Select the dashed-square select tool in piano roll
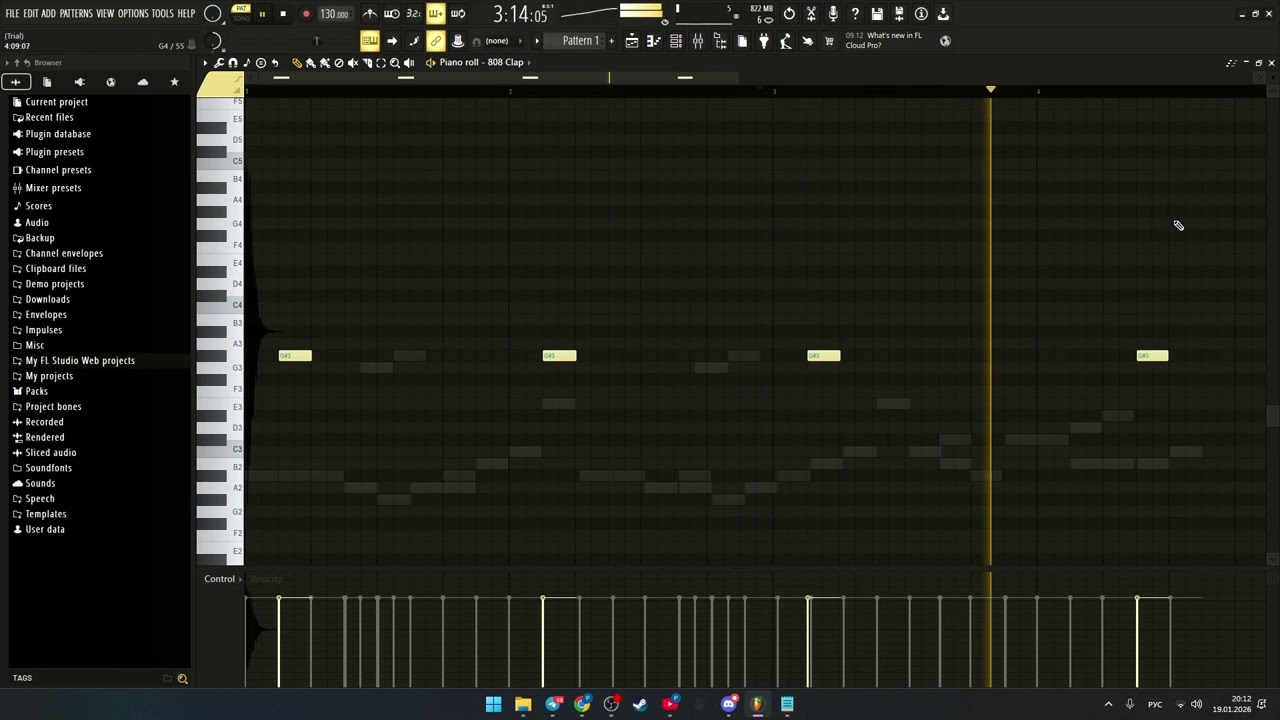 pyautogui.click(x=381, y=62)
